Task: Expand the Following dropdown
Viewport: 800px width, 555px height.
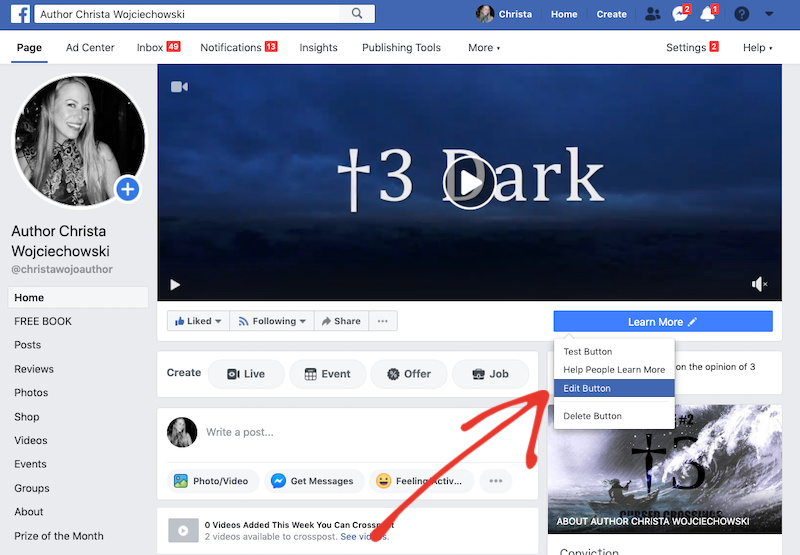Action: pos(272,321)
